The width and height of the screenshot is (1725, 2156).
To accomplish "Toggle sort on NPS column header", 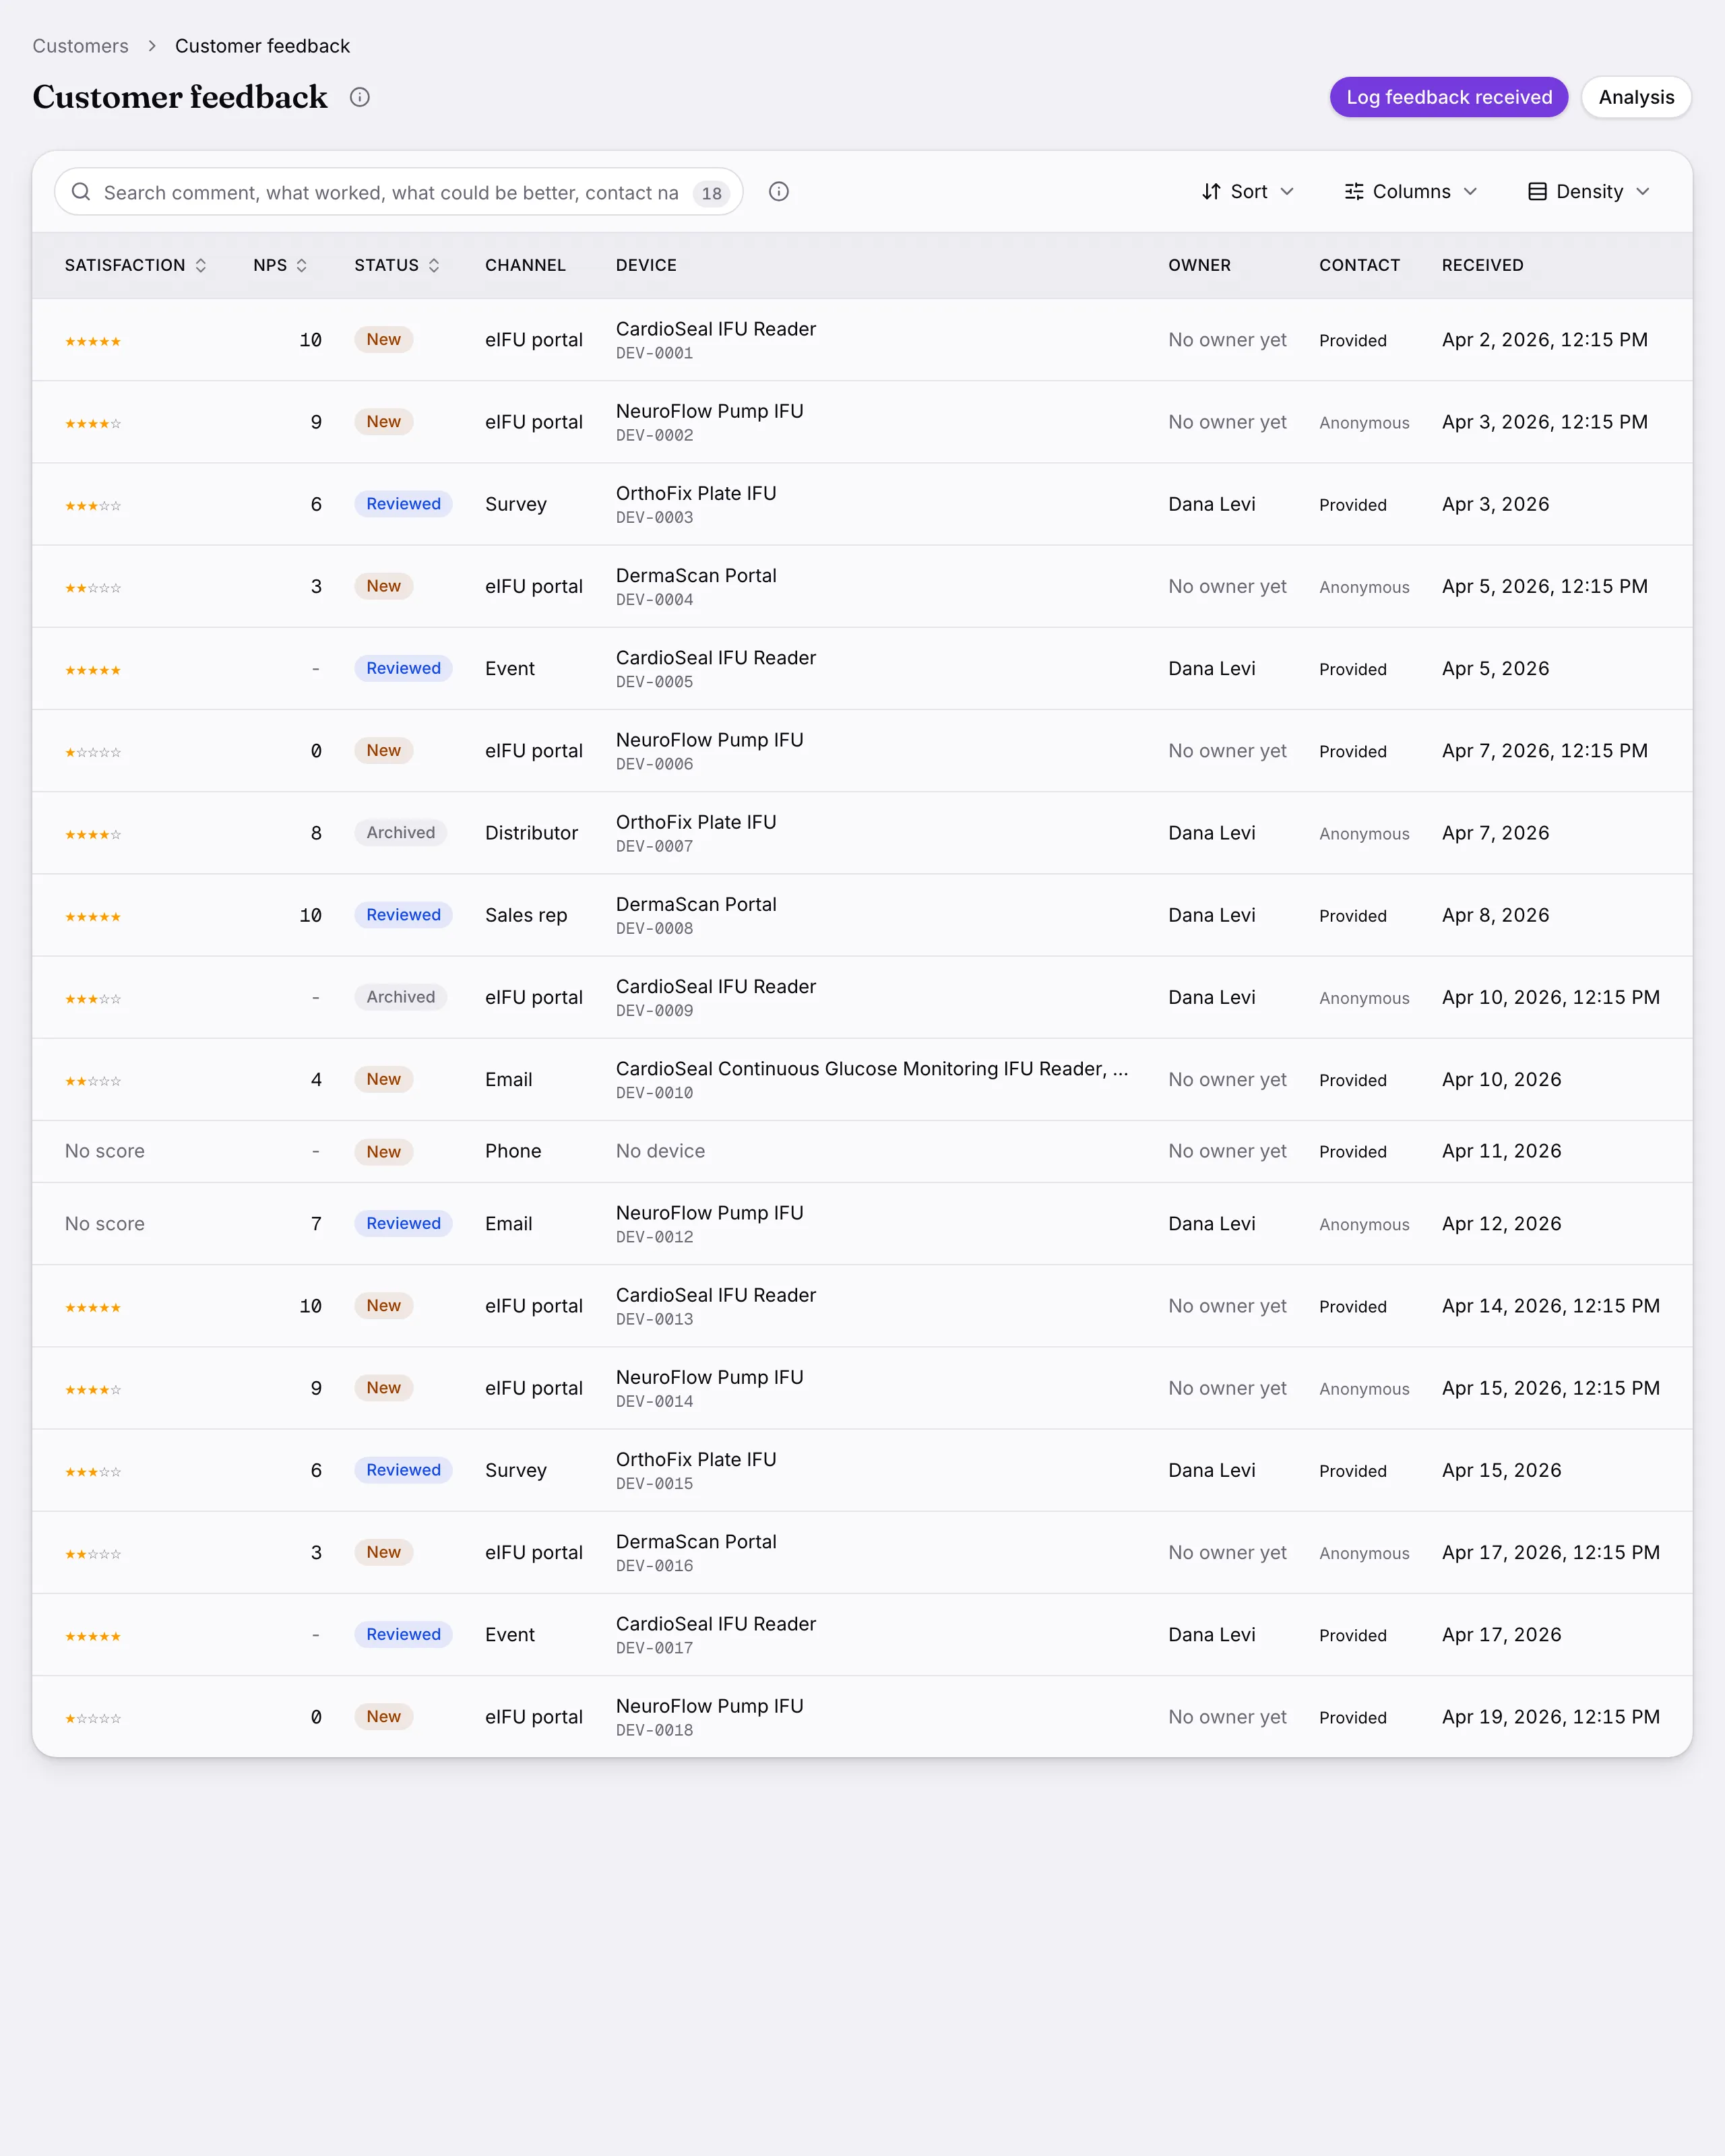I will coord(280,265).
